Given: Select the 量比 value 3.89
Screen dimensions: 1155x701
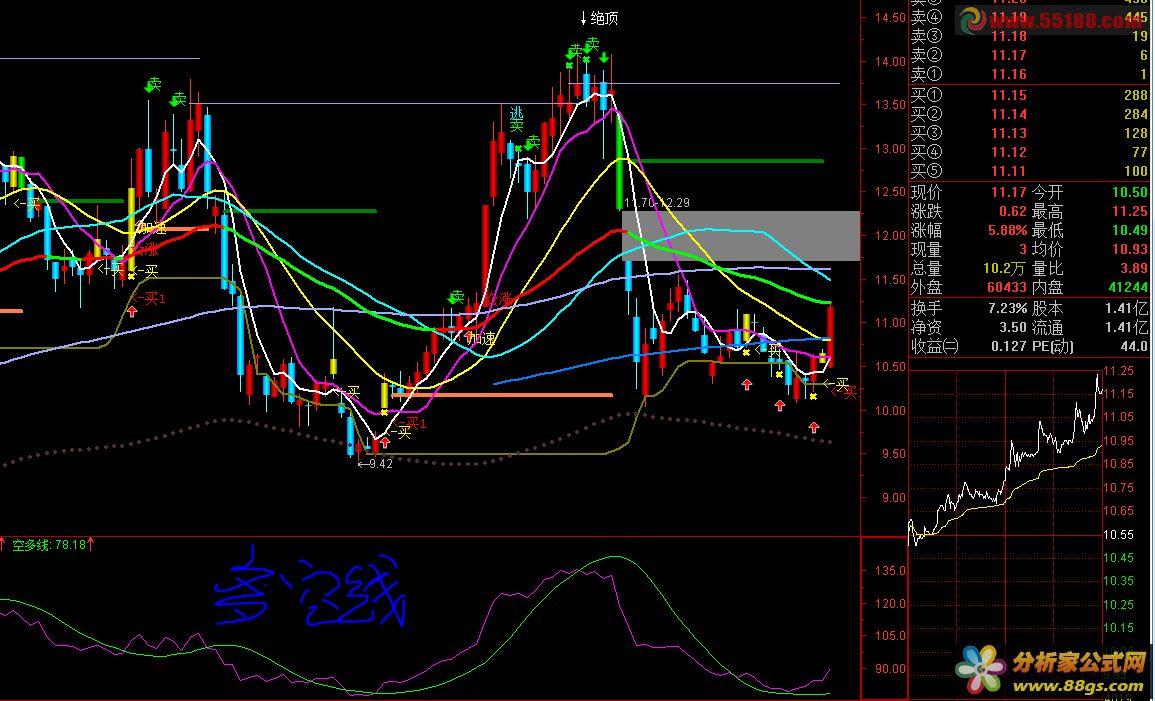Looking at the screenshot, I should (x=1134, y=270).
